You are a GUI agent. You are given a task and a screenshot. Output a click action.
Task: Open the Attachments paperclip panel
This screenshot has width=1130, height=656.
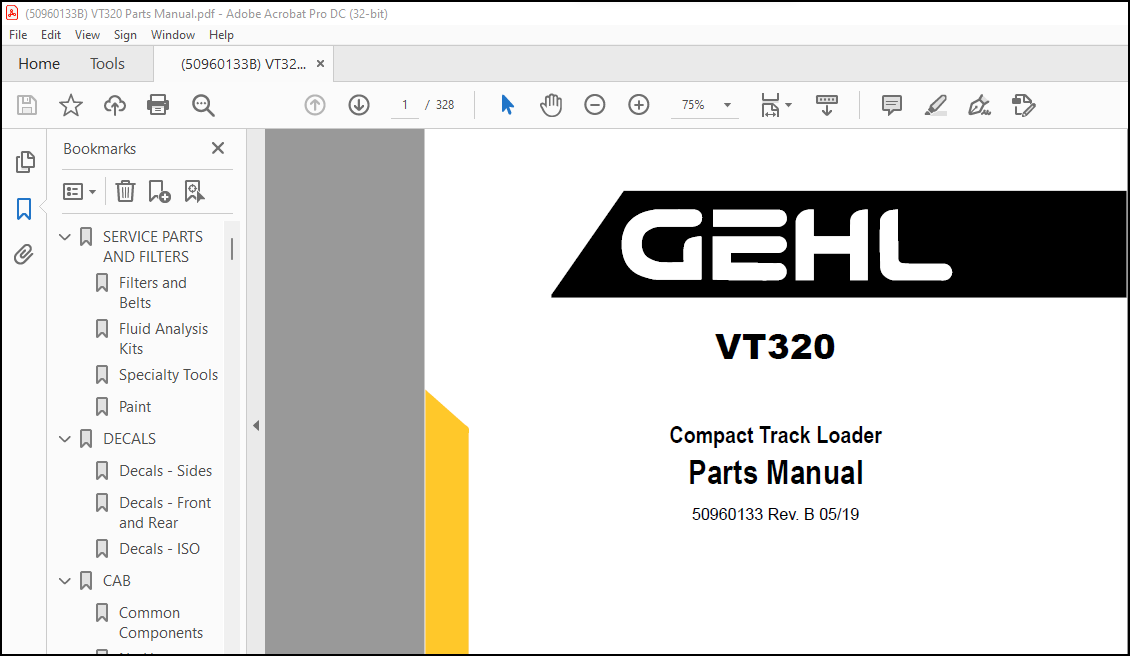click(24, 254)
